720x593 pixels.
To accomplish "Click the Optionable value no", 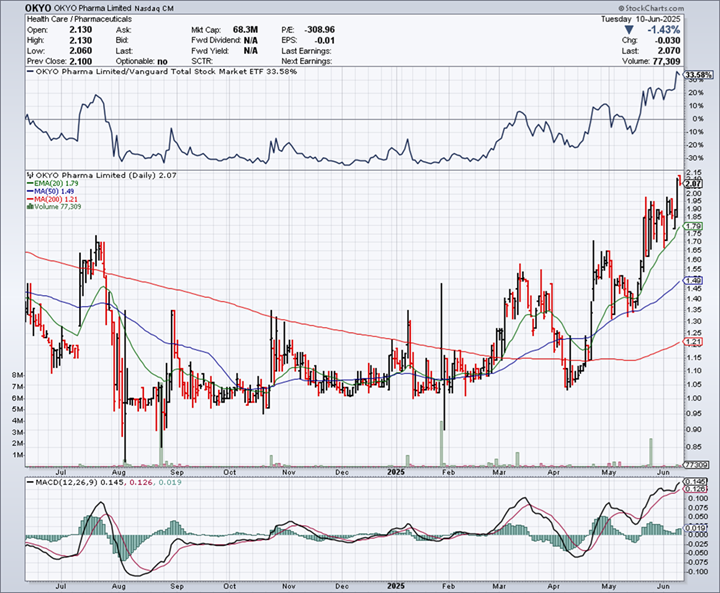I will [x=162, y=62].
